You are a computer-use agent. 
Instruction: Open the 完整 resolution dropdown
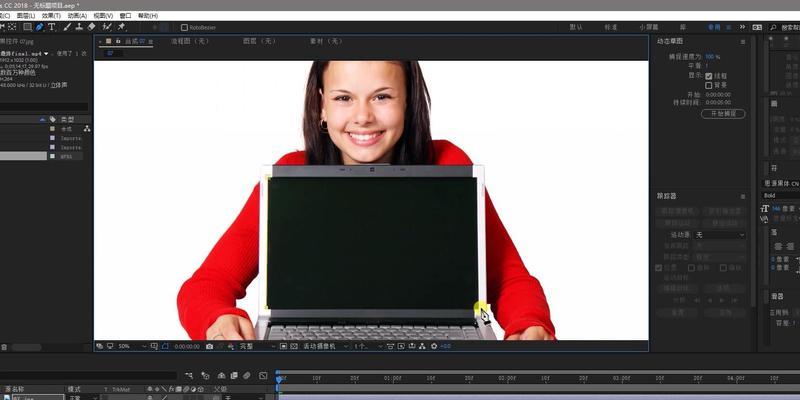pos(256,346)
